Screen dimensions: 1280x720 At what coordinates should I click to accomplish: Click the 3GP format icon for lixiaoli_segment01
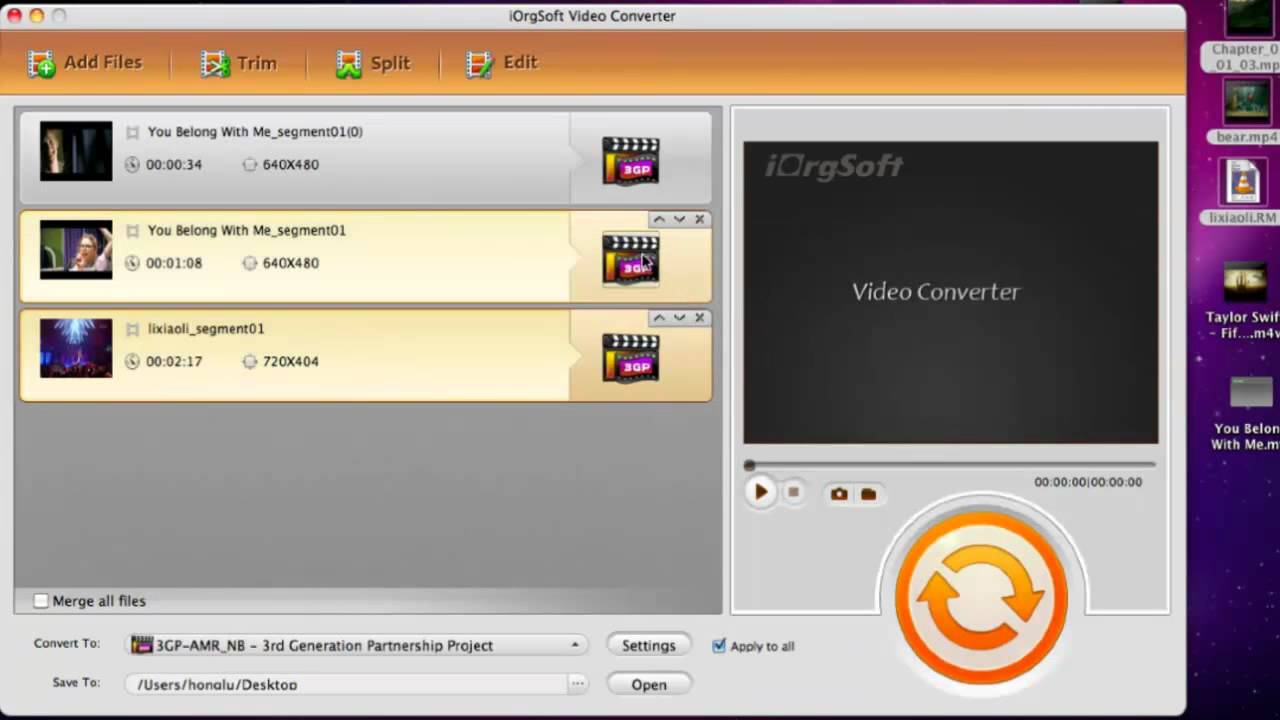click(631, 357)
